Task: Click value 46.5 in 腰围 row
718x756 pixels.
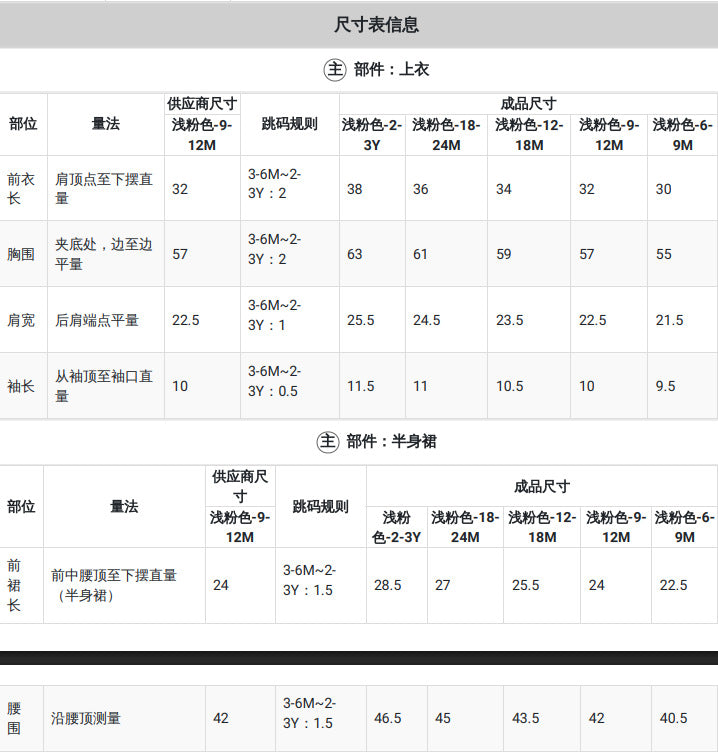Action: pos(388,718)
